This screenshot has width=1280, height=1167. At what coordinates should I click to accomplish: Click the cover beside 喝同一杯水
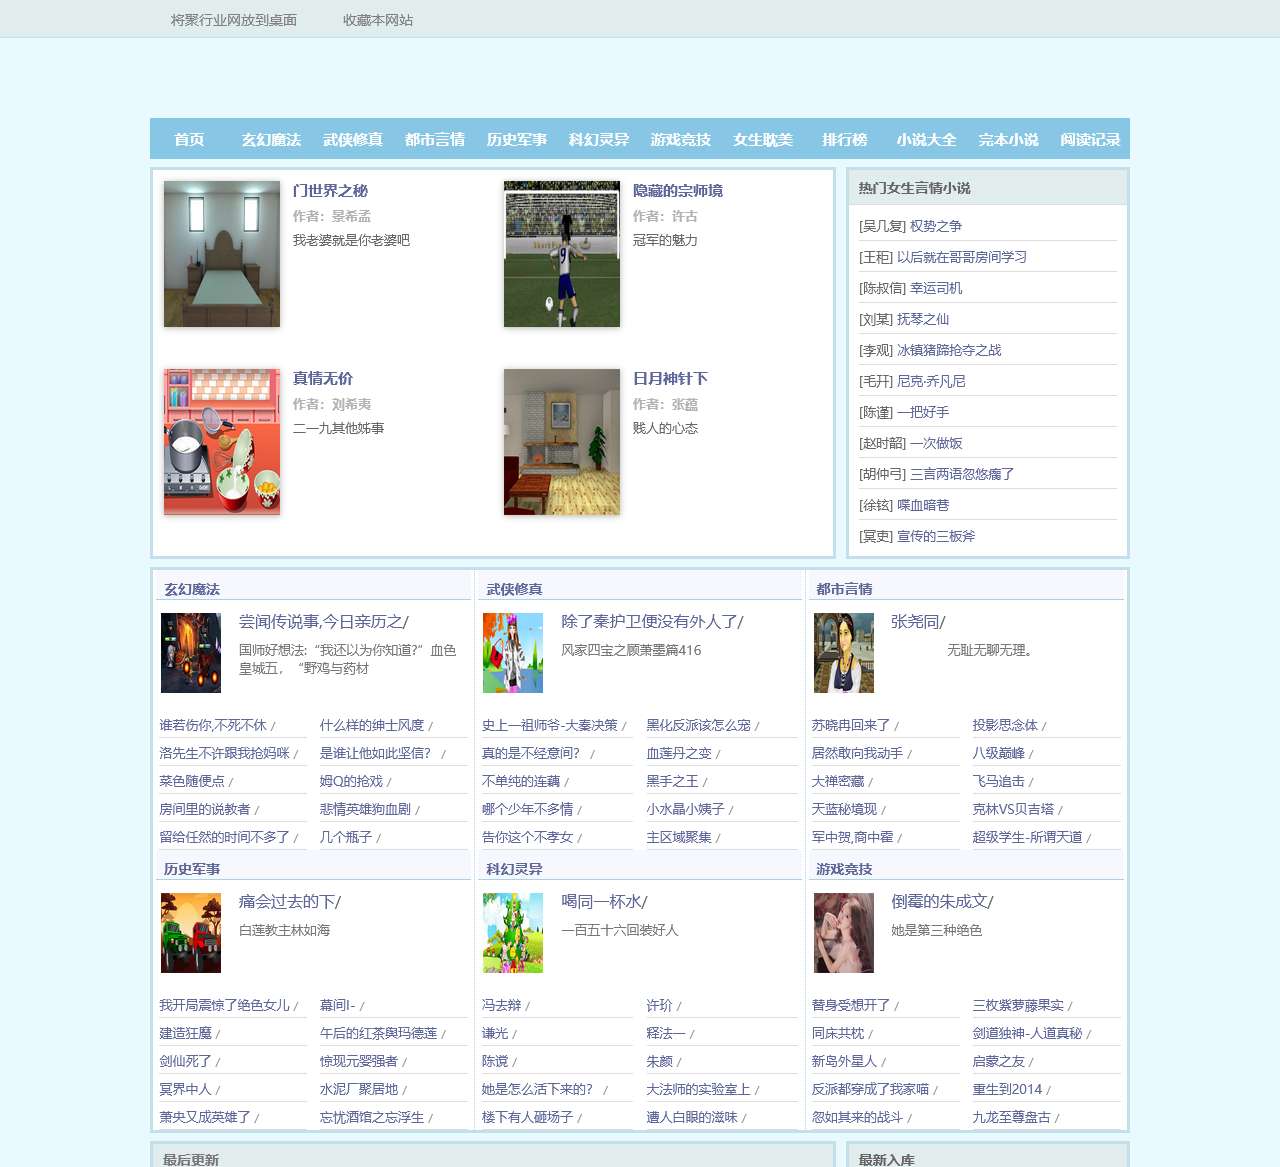(x=513, y=933)
